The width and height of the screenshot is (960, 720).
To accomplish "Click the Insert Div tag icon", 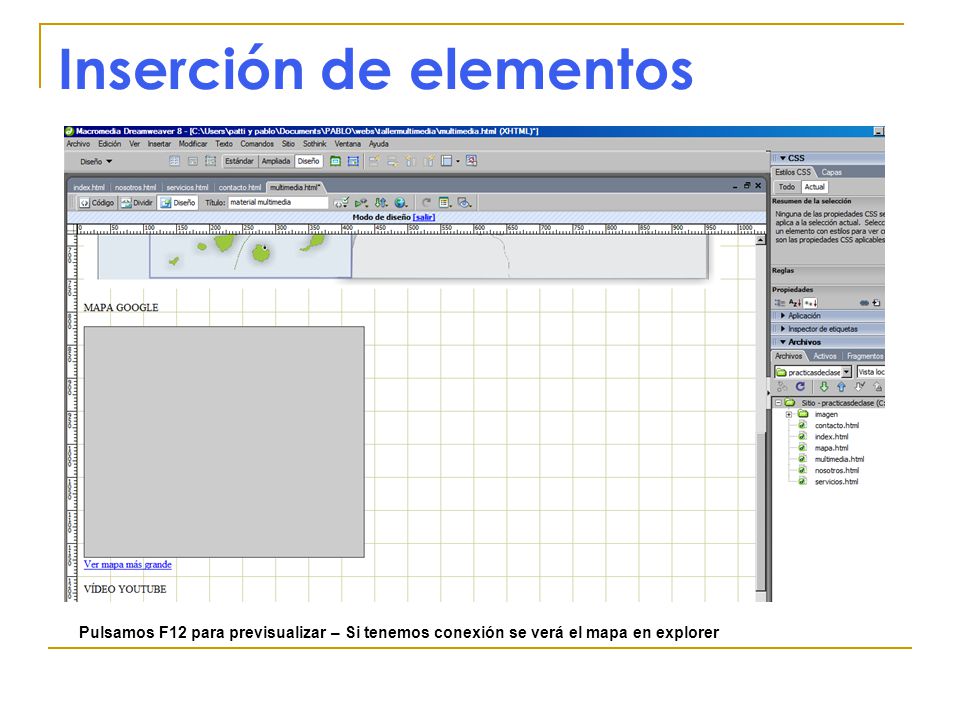I will click(x=192, y=161).
